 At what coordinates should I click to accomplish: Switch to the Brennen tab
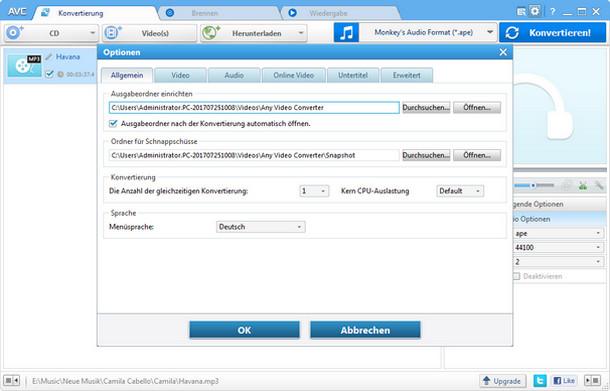pos(220,13)
